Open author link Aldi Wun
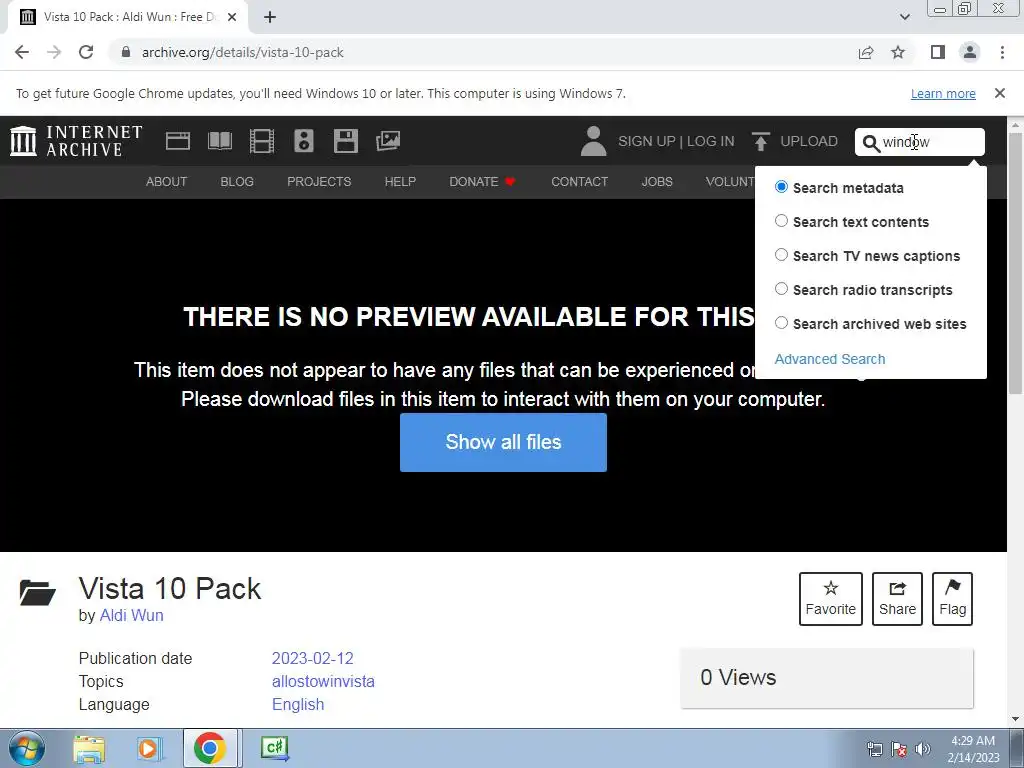Viewport: 1024px width, 768px height. pos(131,615)
